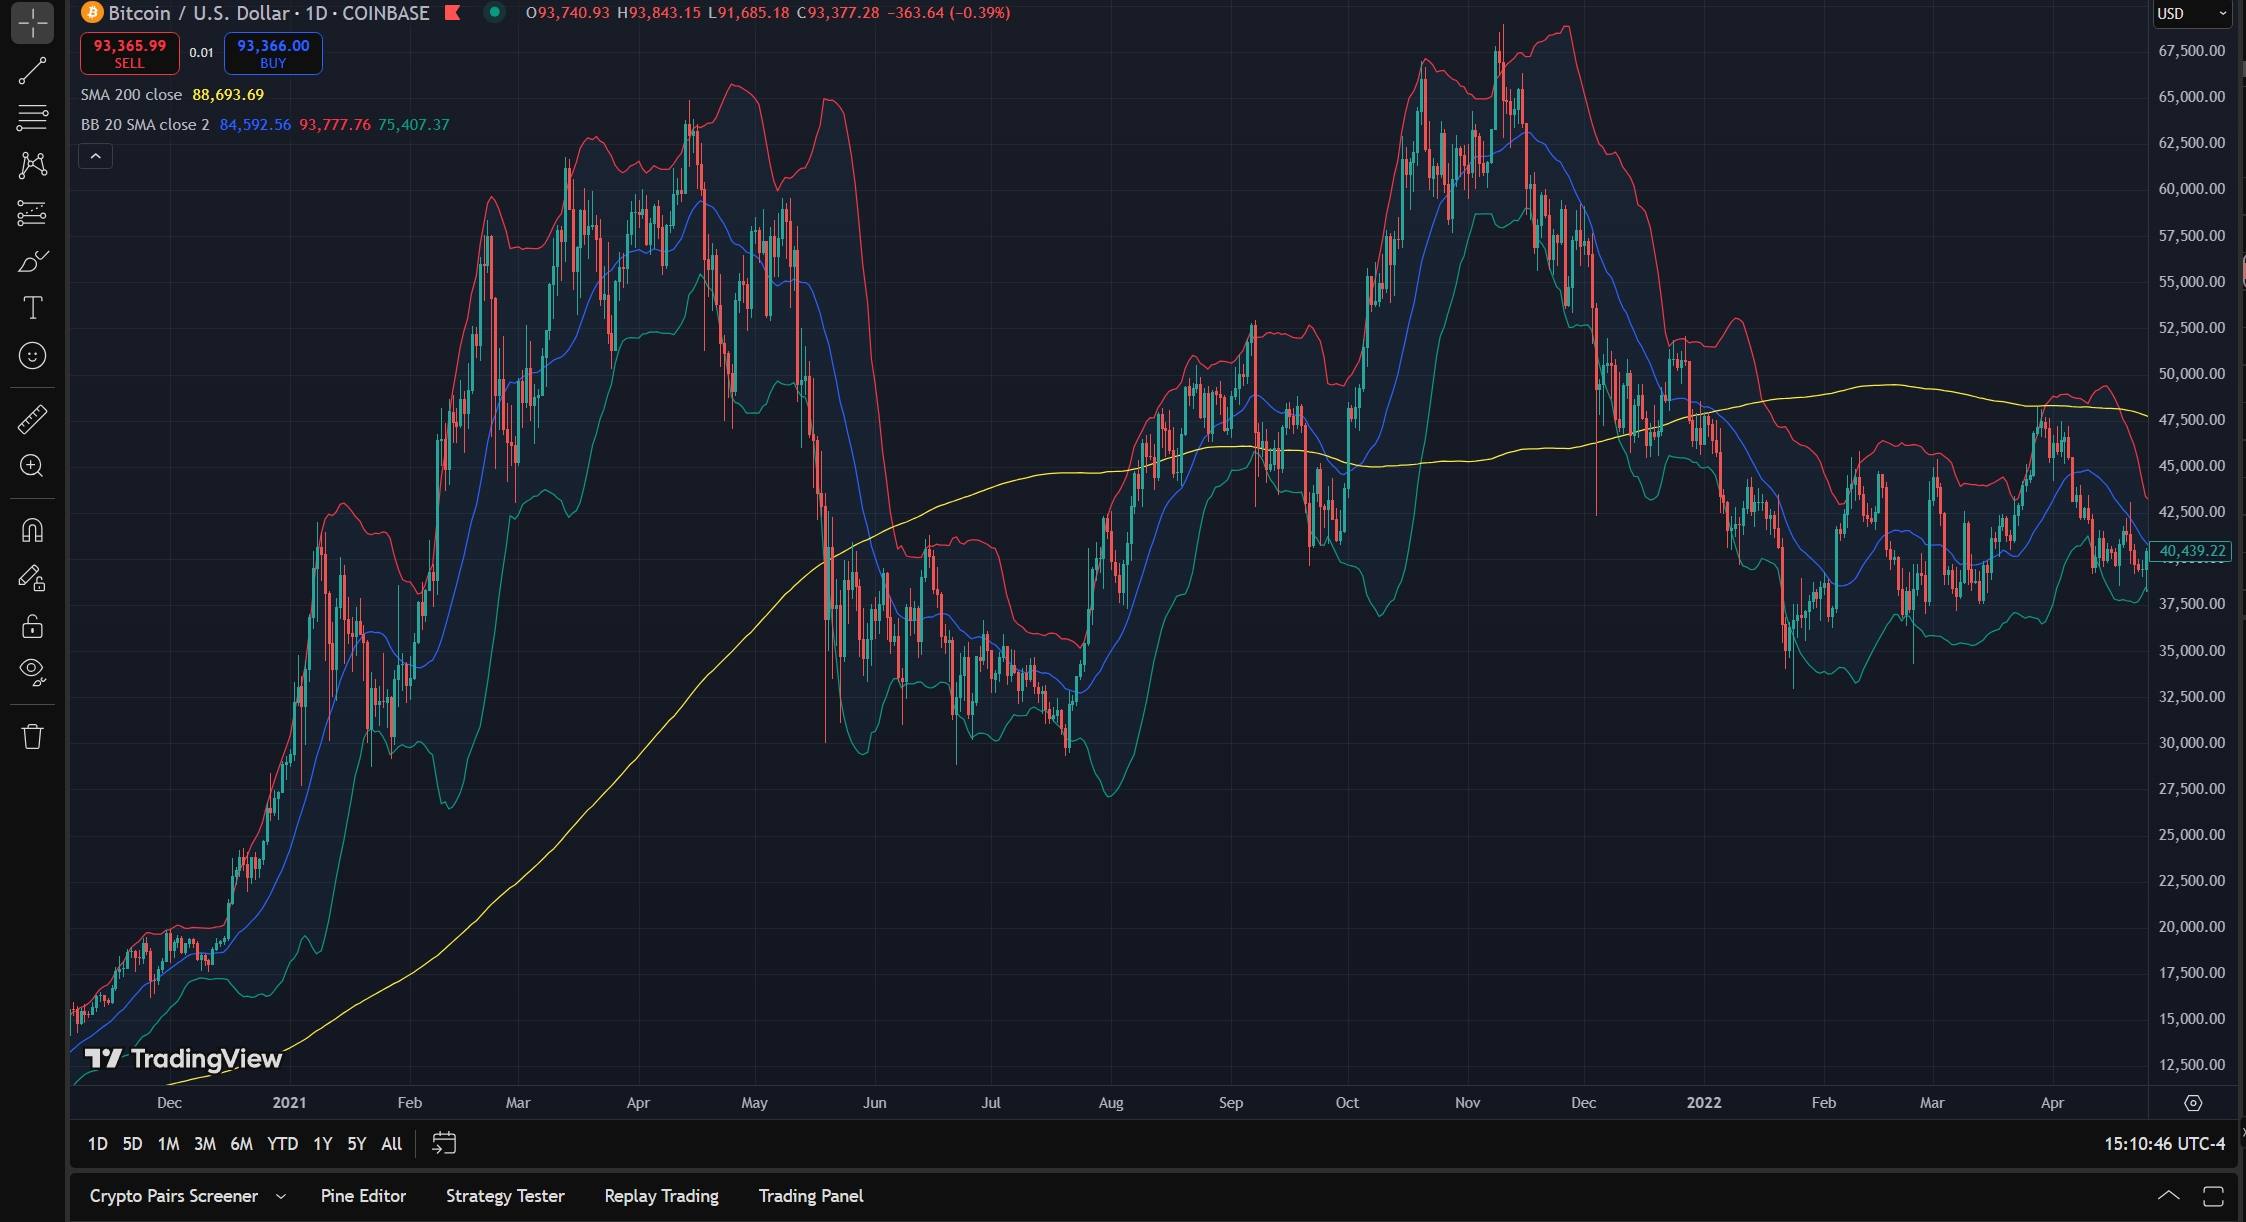Toggle Magnet mode on
The width and height of the screenshot is (2246, 1222).
(32, 530)
